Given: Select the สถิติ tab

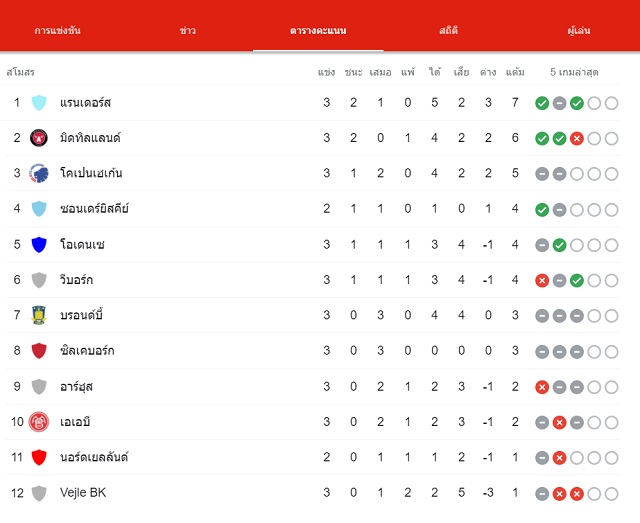Looking at the screenshot, I should (x=448, y=31).
